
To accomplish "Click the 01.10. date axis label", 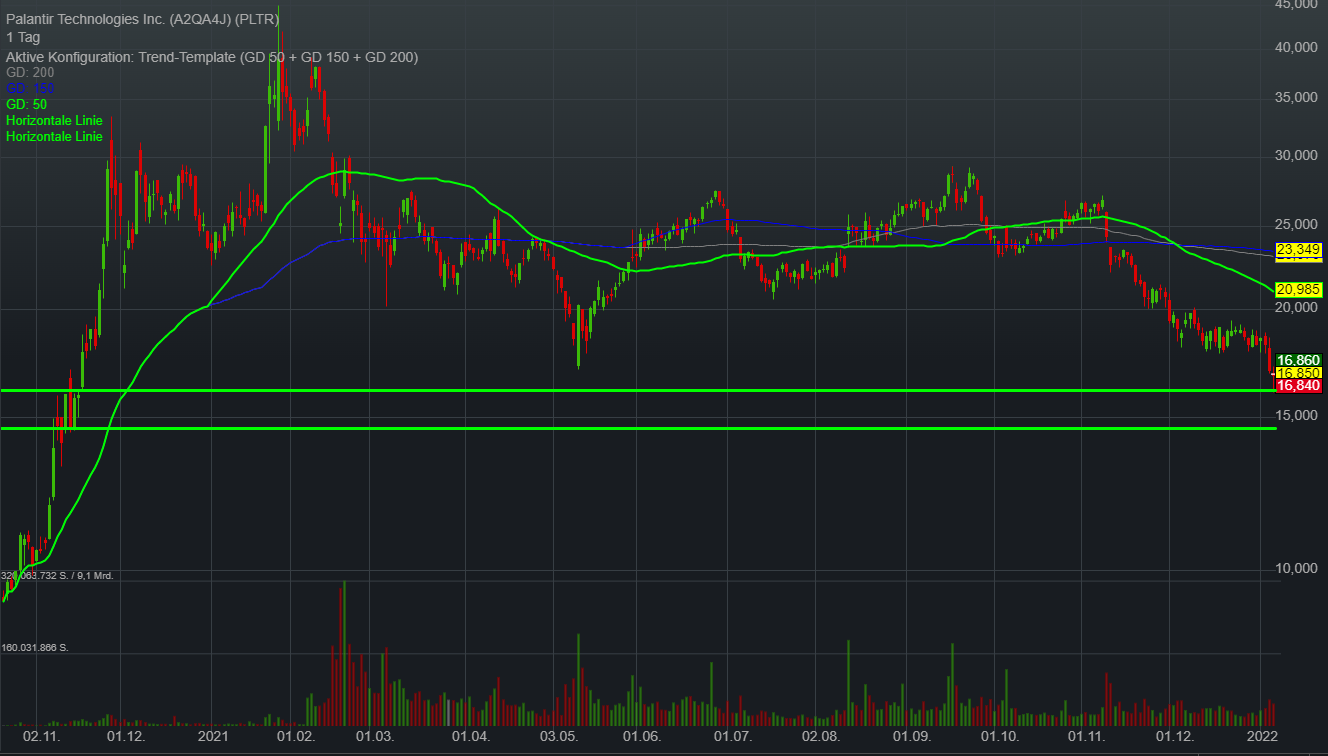I will tap(999, 736).
